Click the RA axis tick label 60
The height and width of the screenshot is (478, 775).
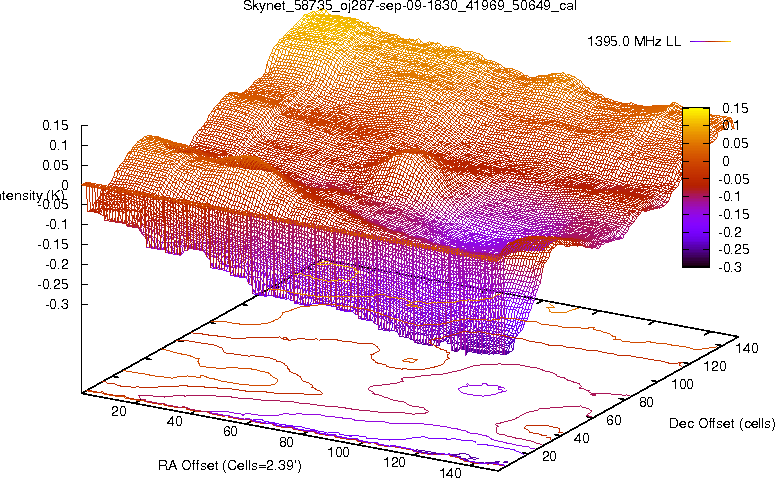(x=230, y=432)
